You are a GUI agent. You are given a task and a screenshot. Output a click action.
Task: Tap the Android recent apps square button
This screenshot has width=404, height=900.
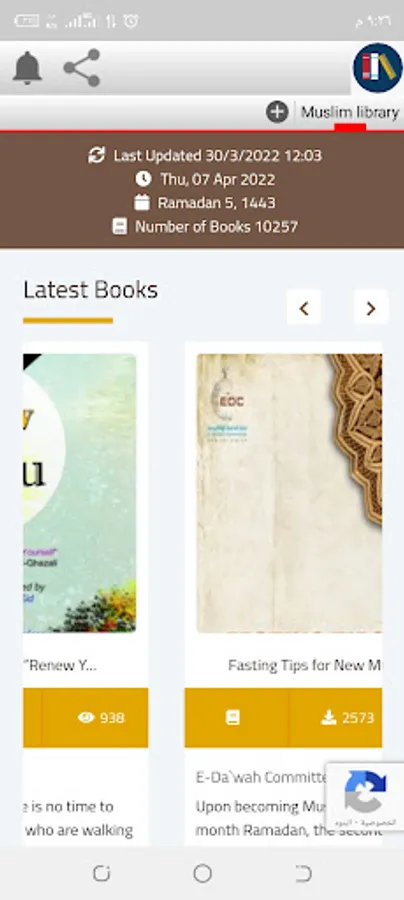(101, 874)
